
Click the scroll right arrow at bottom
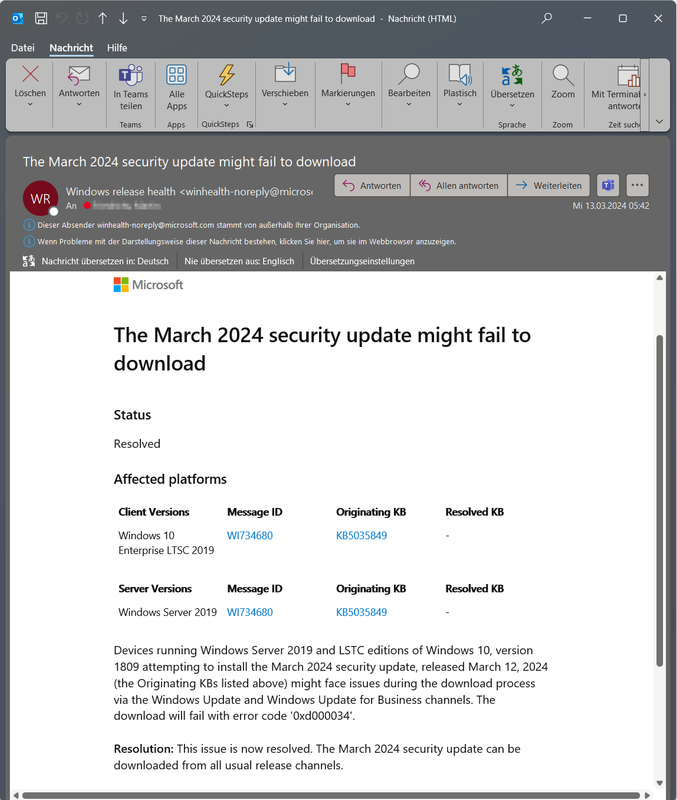647,795
